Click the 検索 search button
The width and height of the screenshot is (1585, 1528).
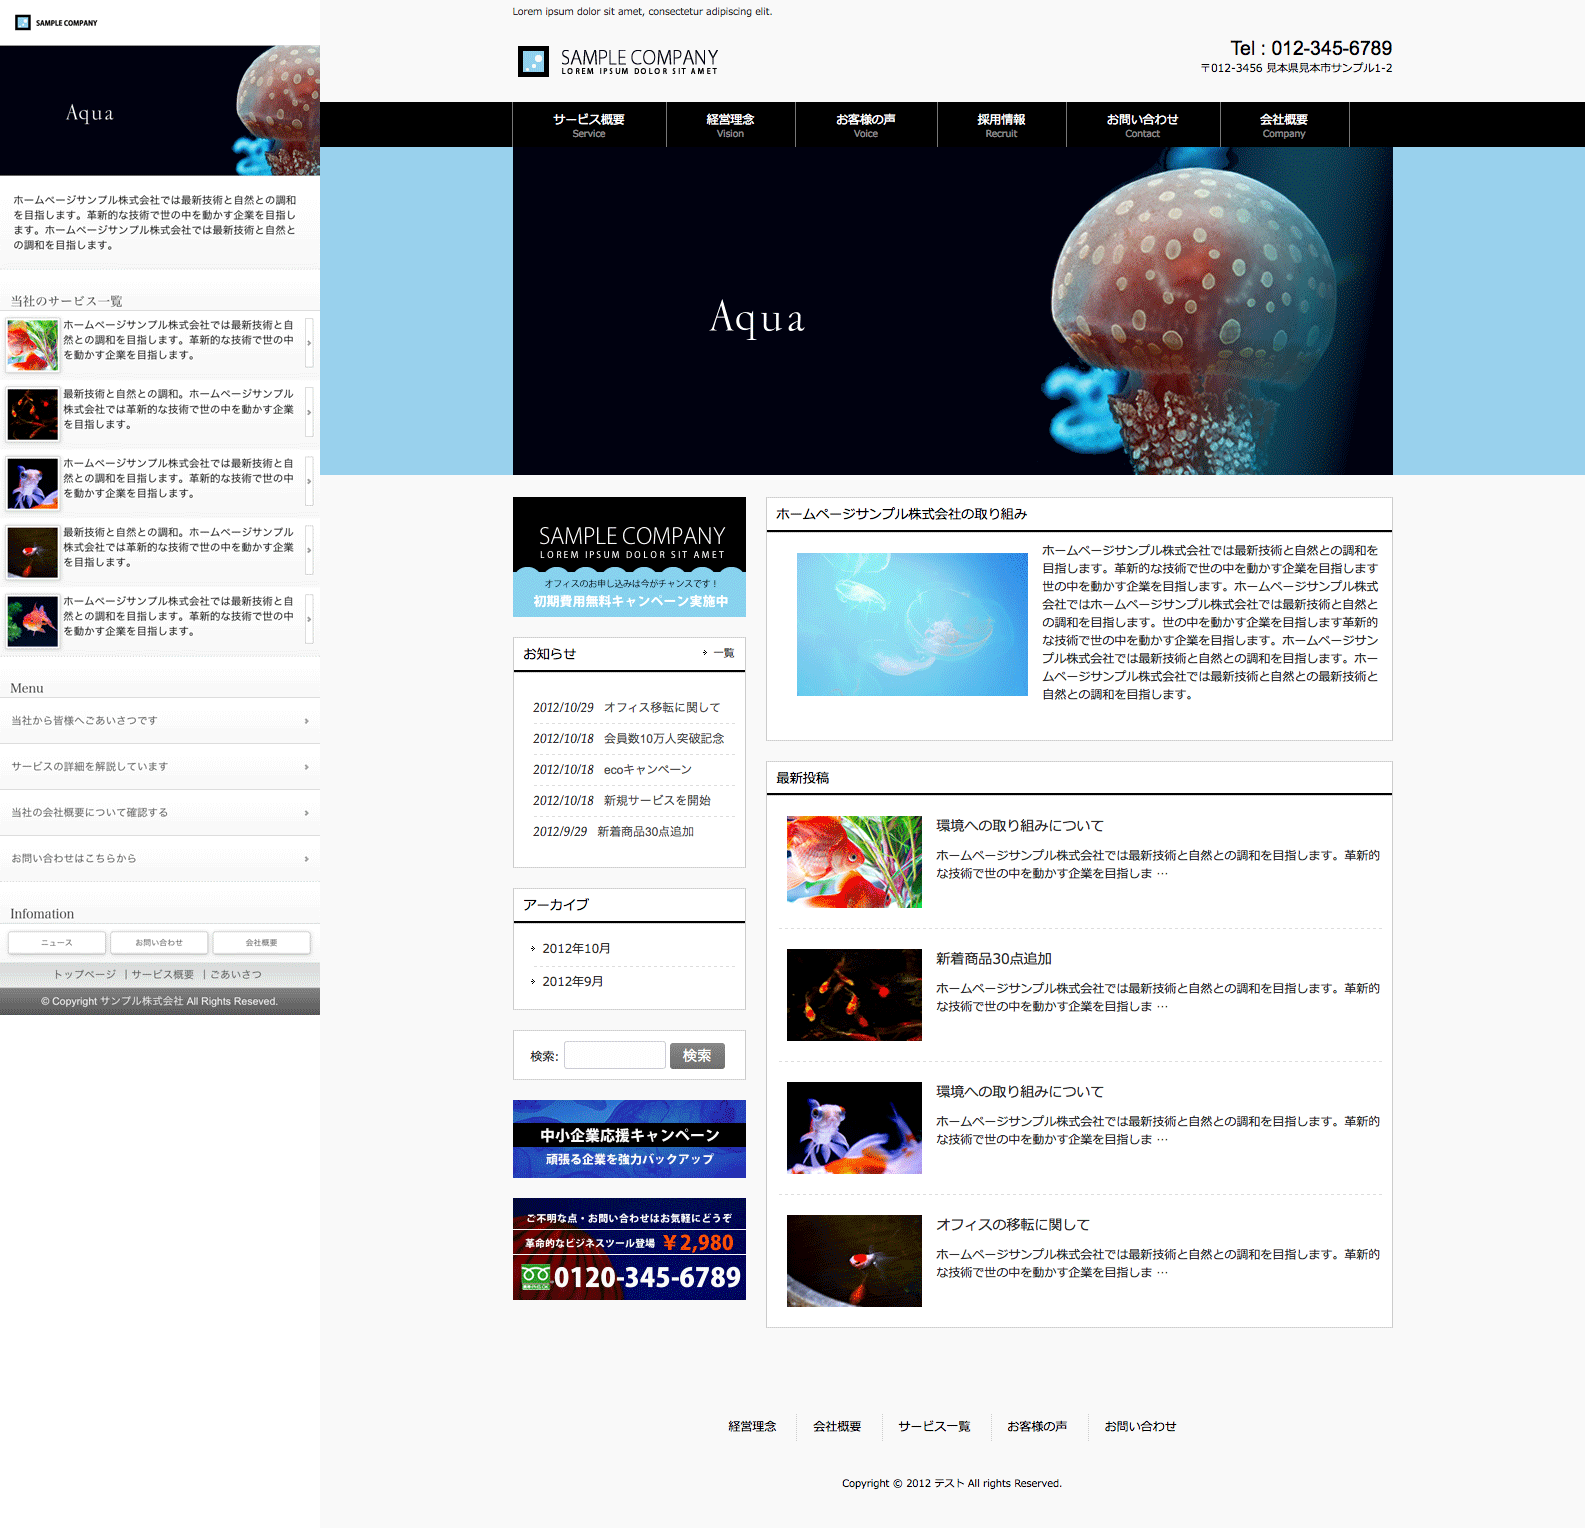point(697,1056)
